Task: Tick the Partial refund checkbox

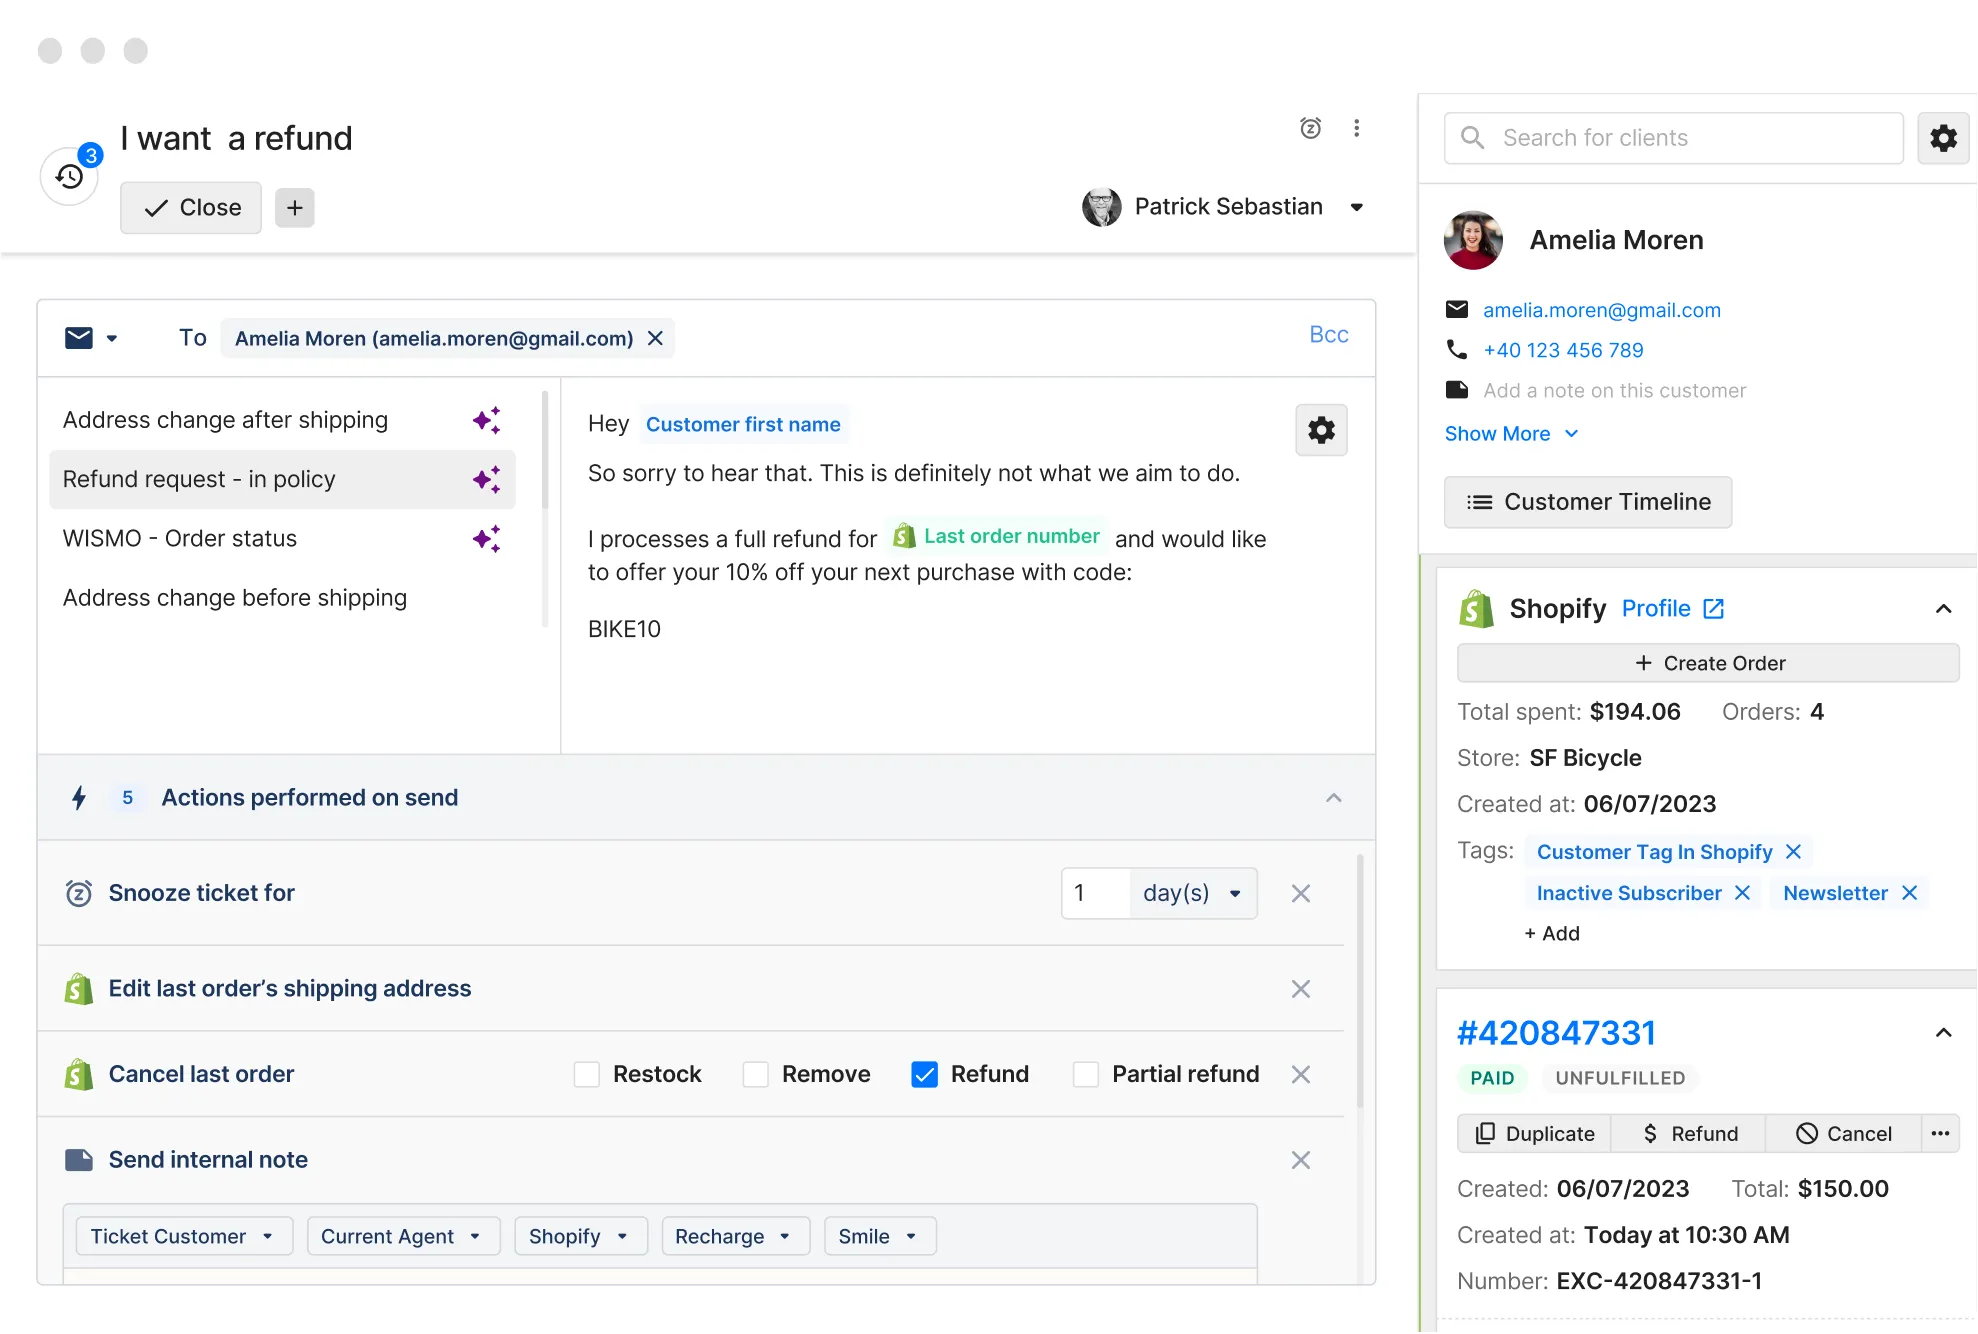Action: point(1086,1074)
